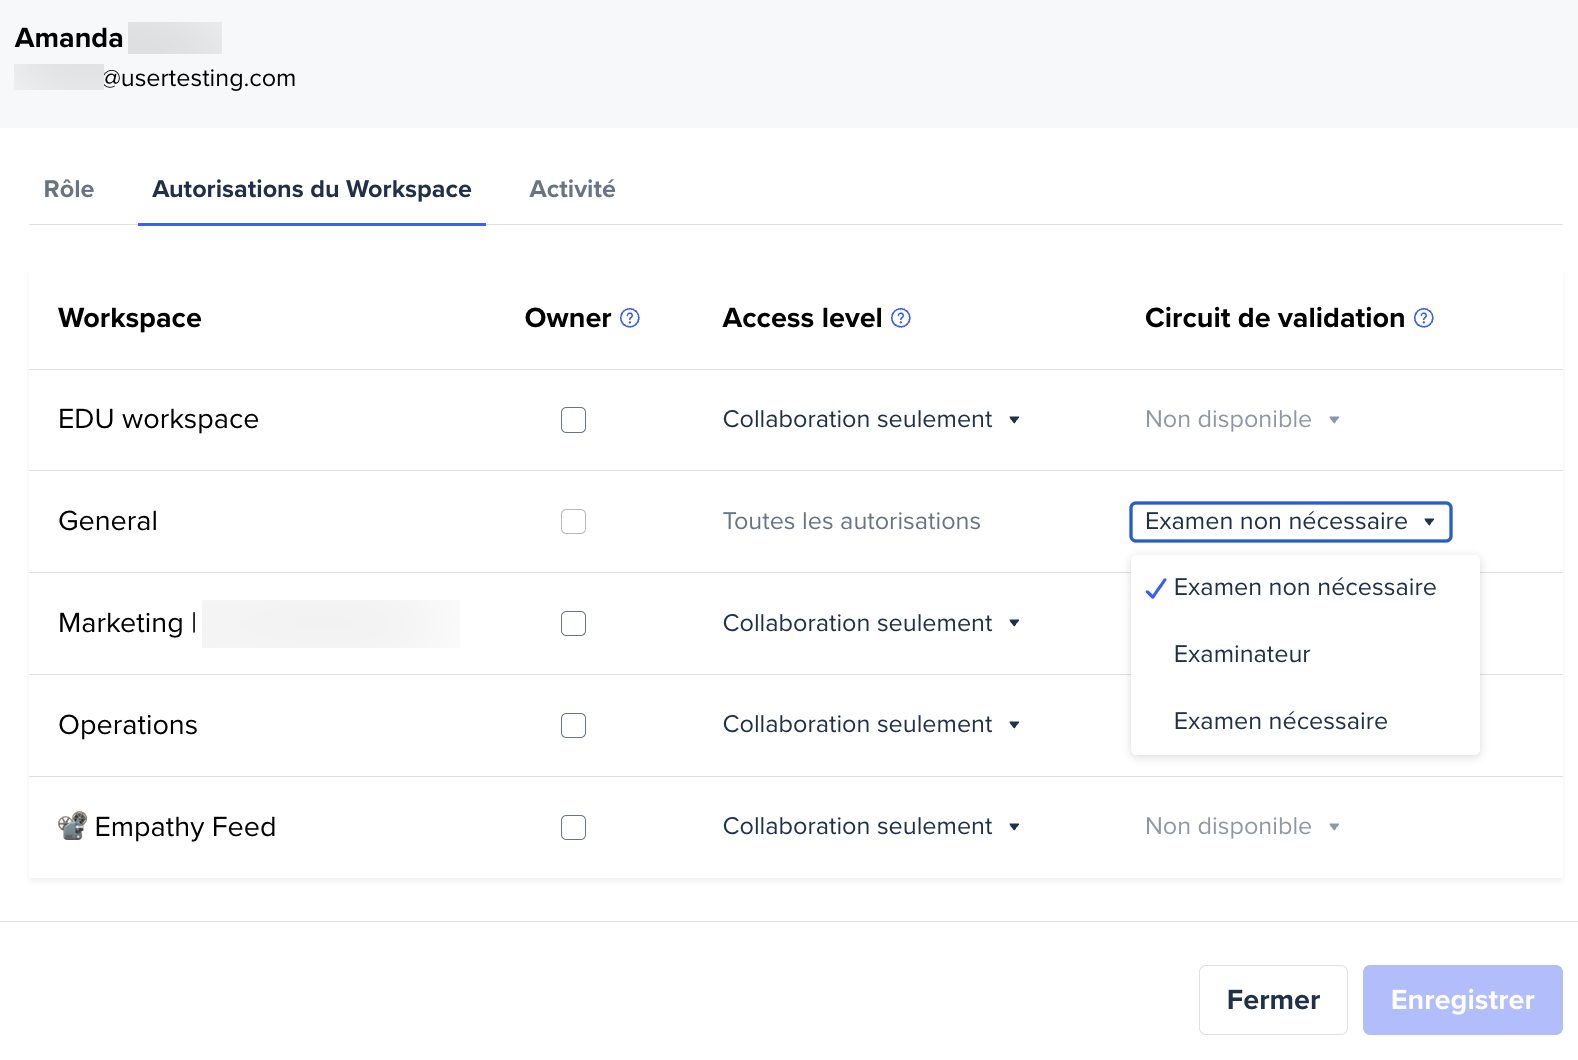
Task: Select the Examinateur option
Action: pyautogui.click(x=1241, y=654)
